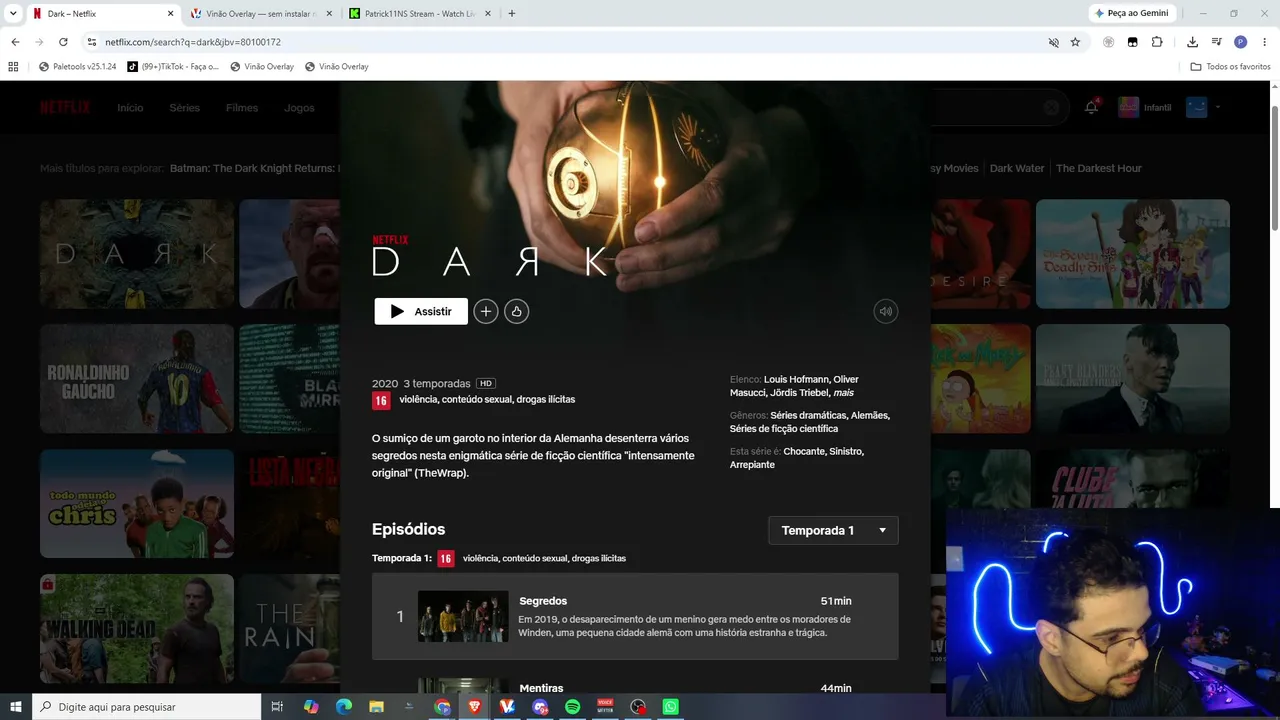This screenshot has width=1280, height=720.
Task: Open the Todo Mundo Odeia o Chris card
Action: (x=137, y=503)
